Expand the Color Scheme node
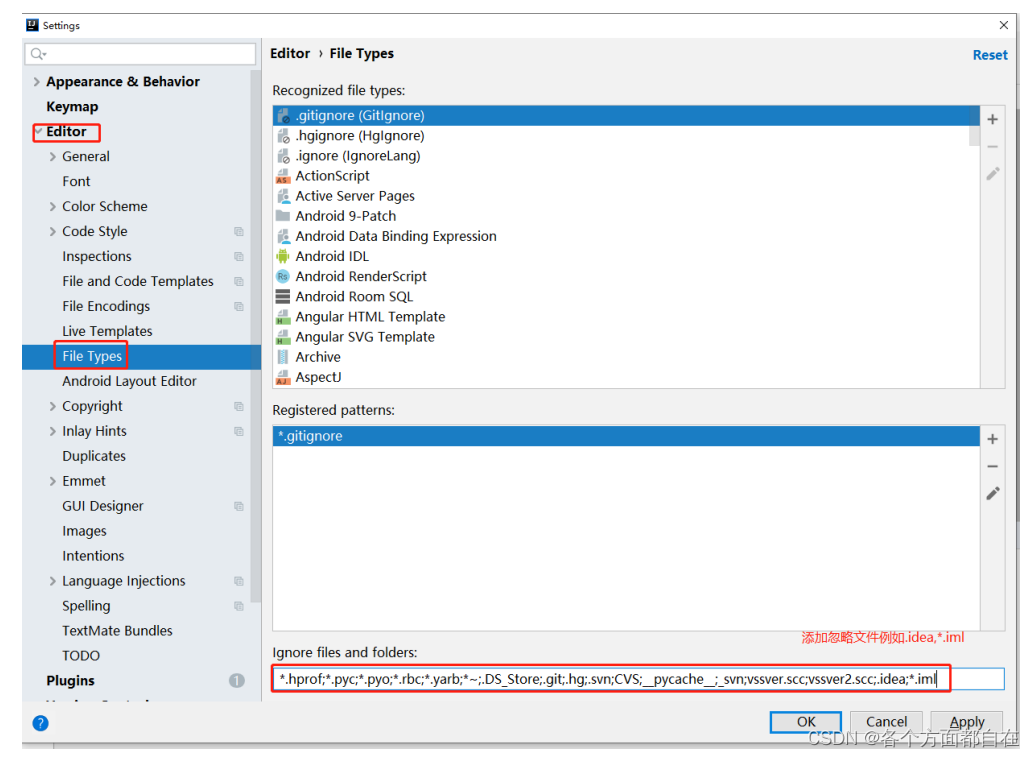The width and height of the screenshot is (1035, 757). point(53,207)
